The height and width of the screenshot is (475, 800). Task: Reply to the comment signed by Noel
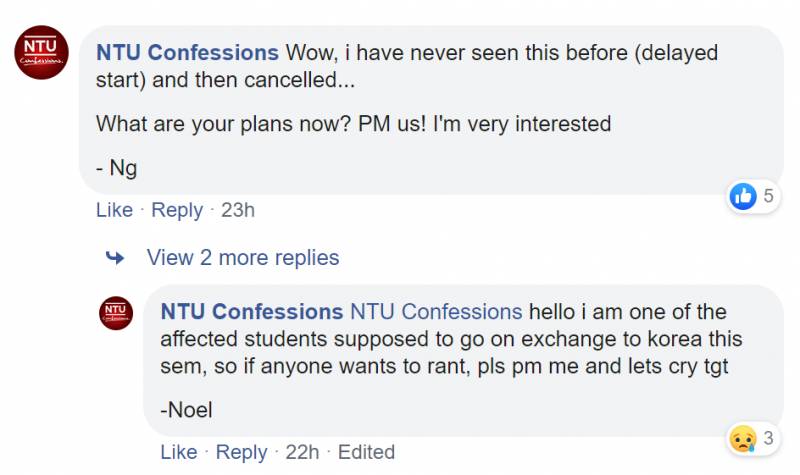pos(242,452)
